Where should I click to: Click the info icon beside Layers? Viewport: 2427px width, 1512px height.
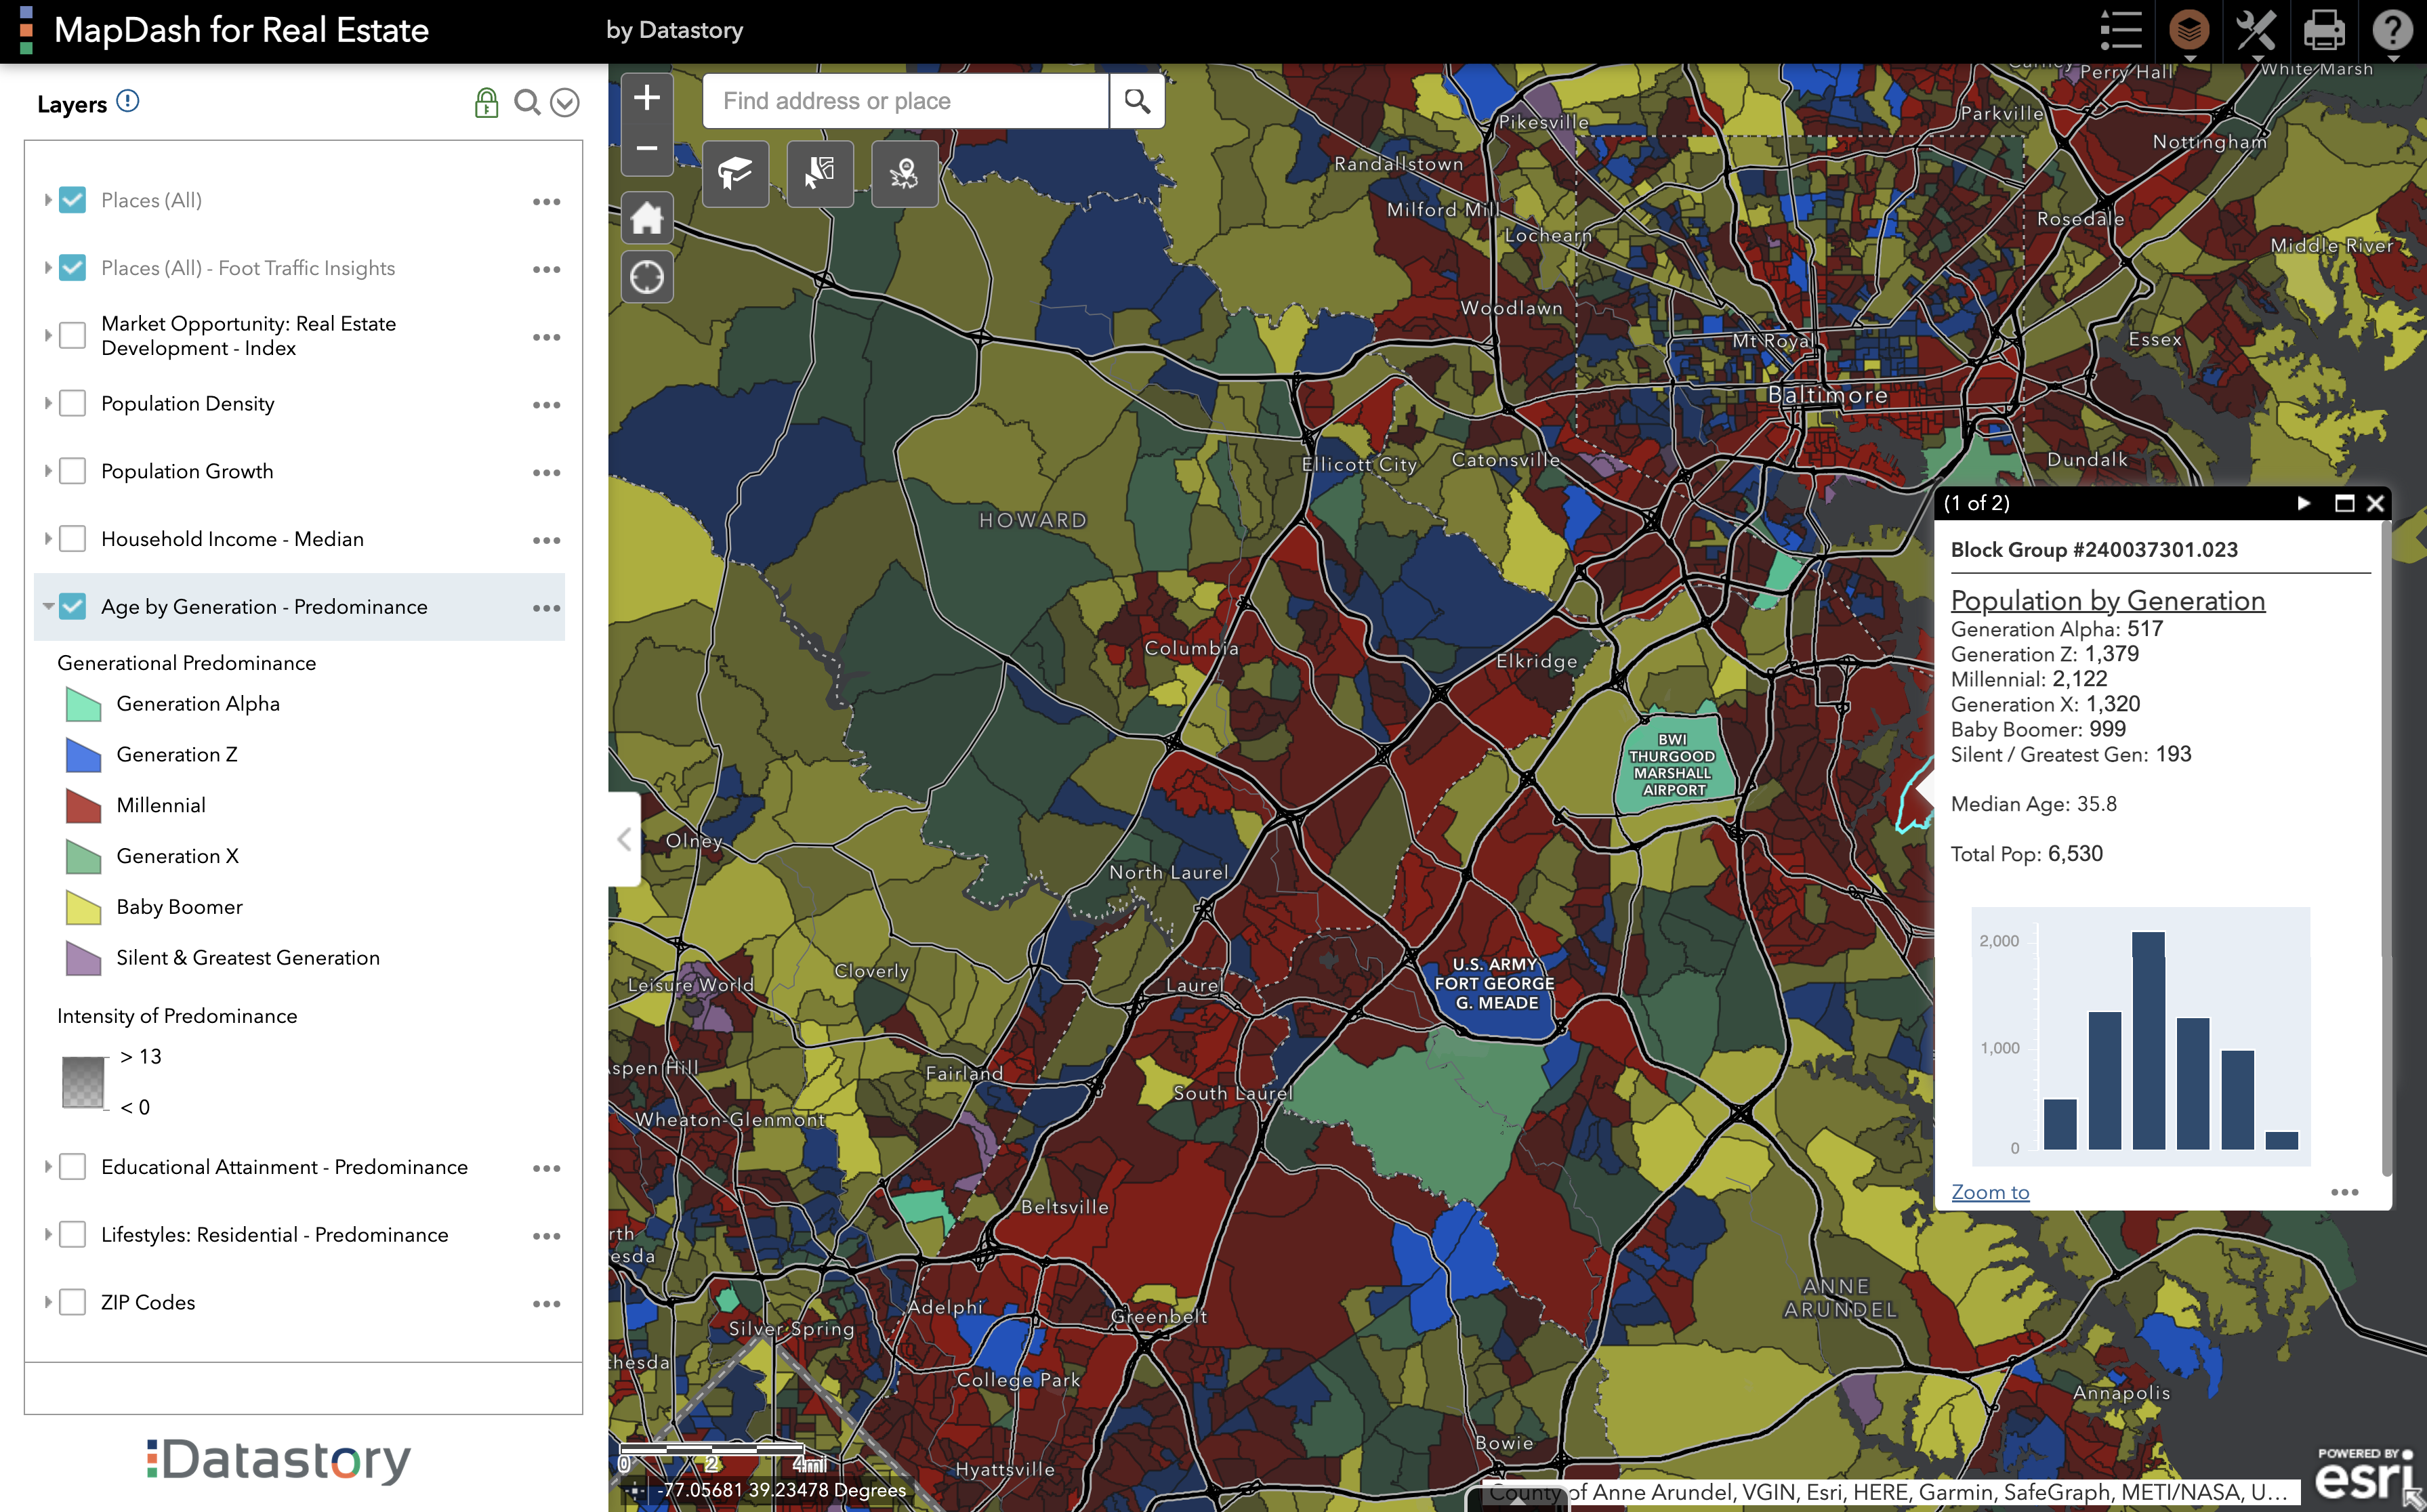(128, 101)
